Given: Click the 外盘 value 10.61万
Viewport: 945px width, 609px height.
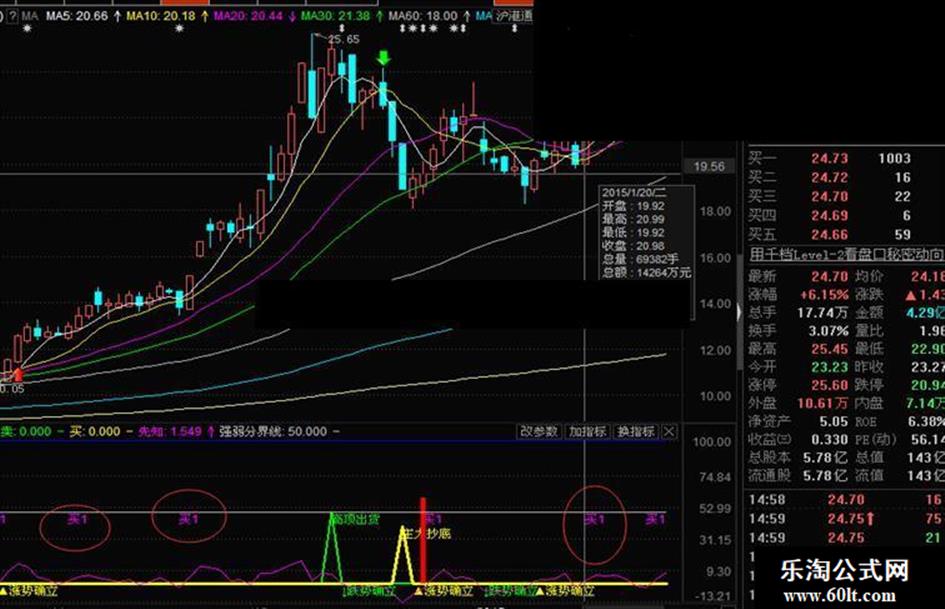Looking at the screenshot, I should 822,403.
